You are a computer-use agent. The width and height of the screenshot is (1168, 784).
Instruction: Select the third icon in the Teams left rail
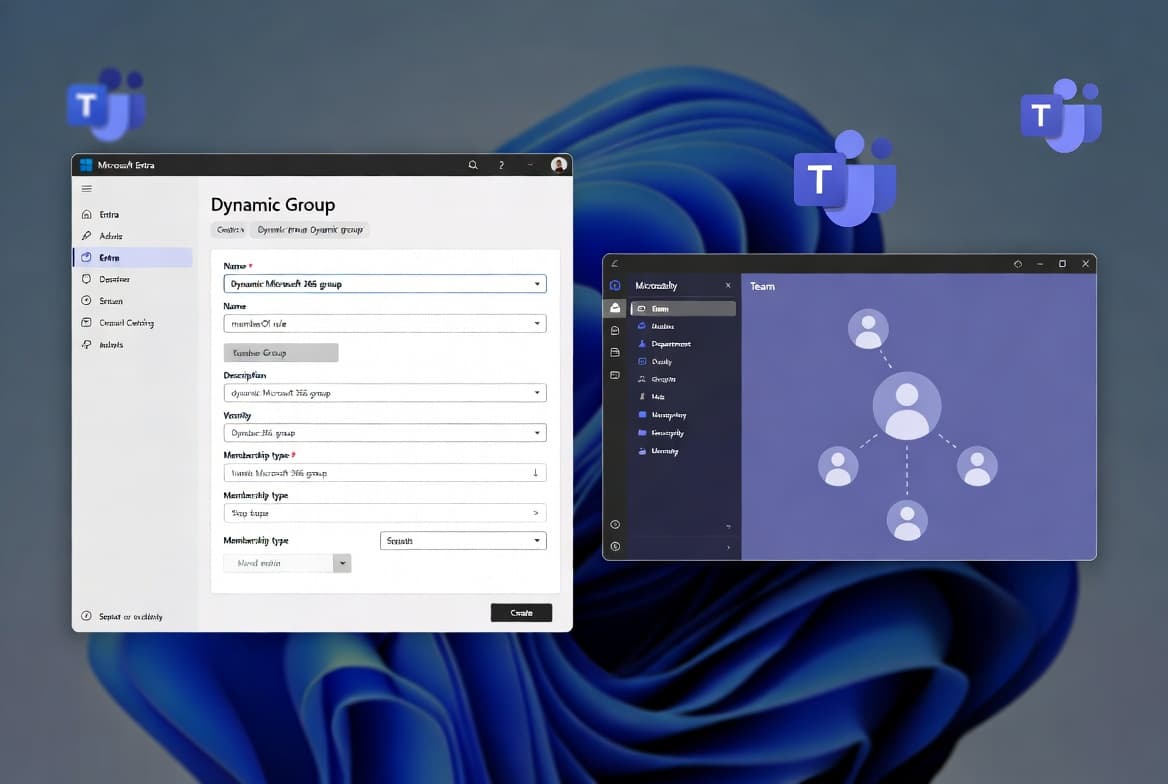pyautogui.click(x=615, y=330)
